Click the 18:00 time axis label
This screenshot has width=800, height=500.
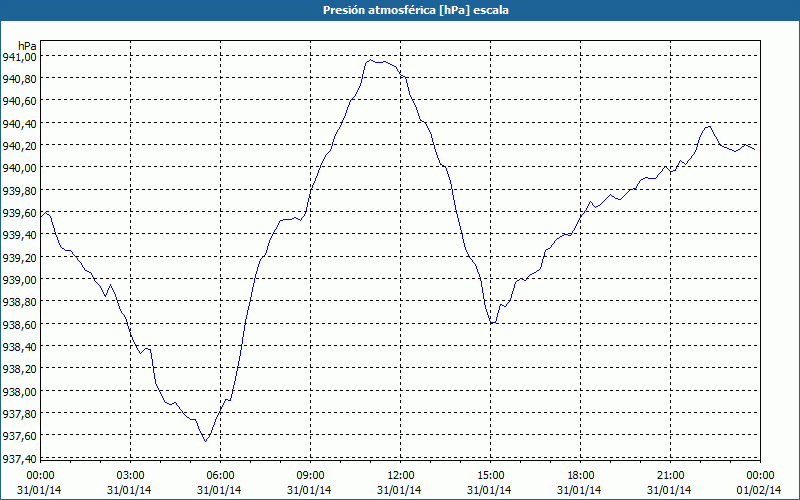(x=581, y=476)
